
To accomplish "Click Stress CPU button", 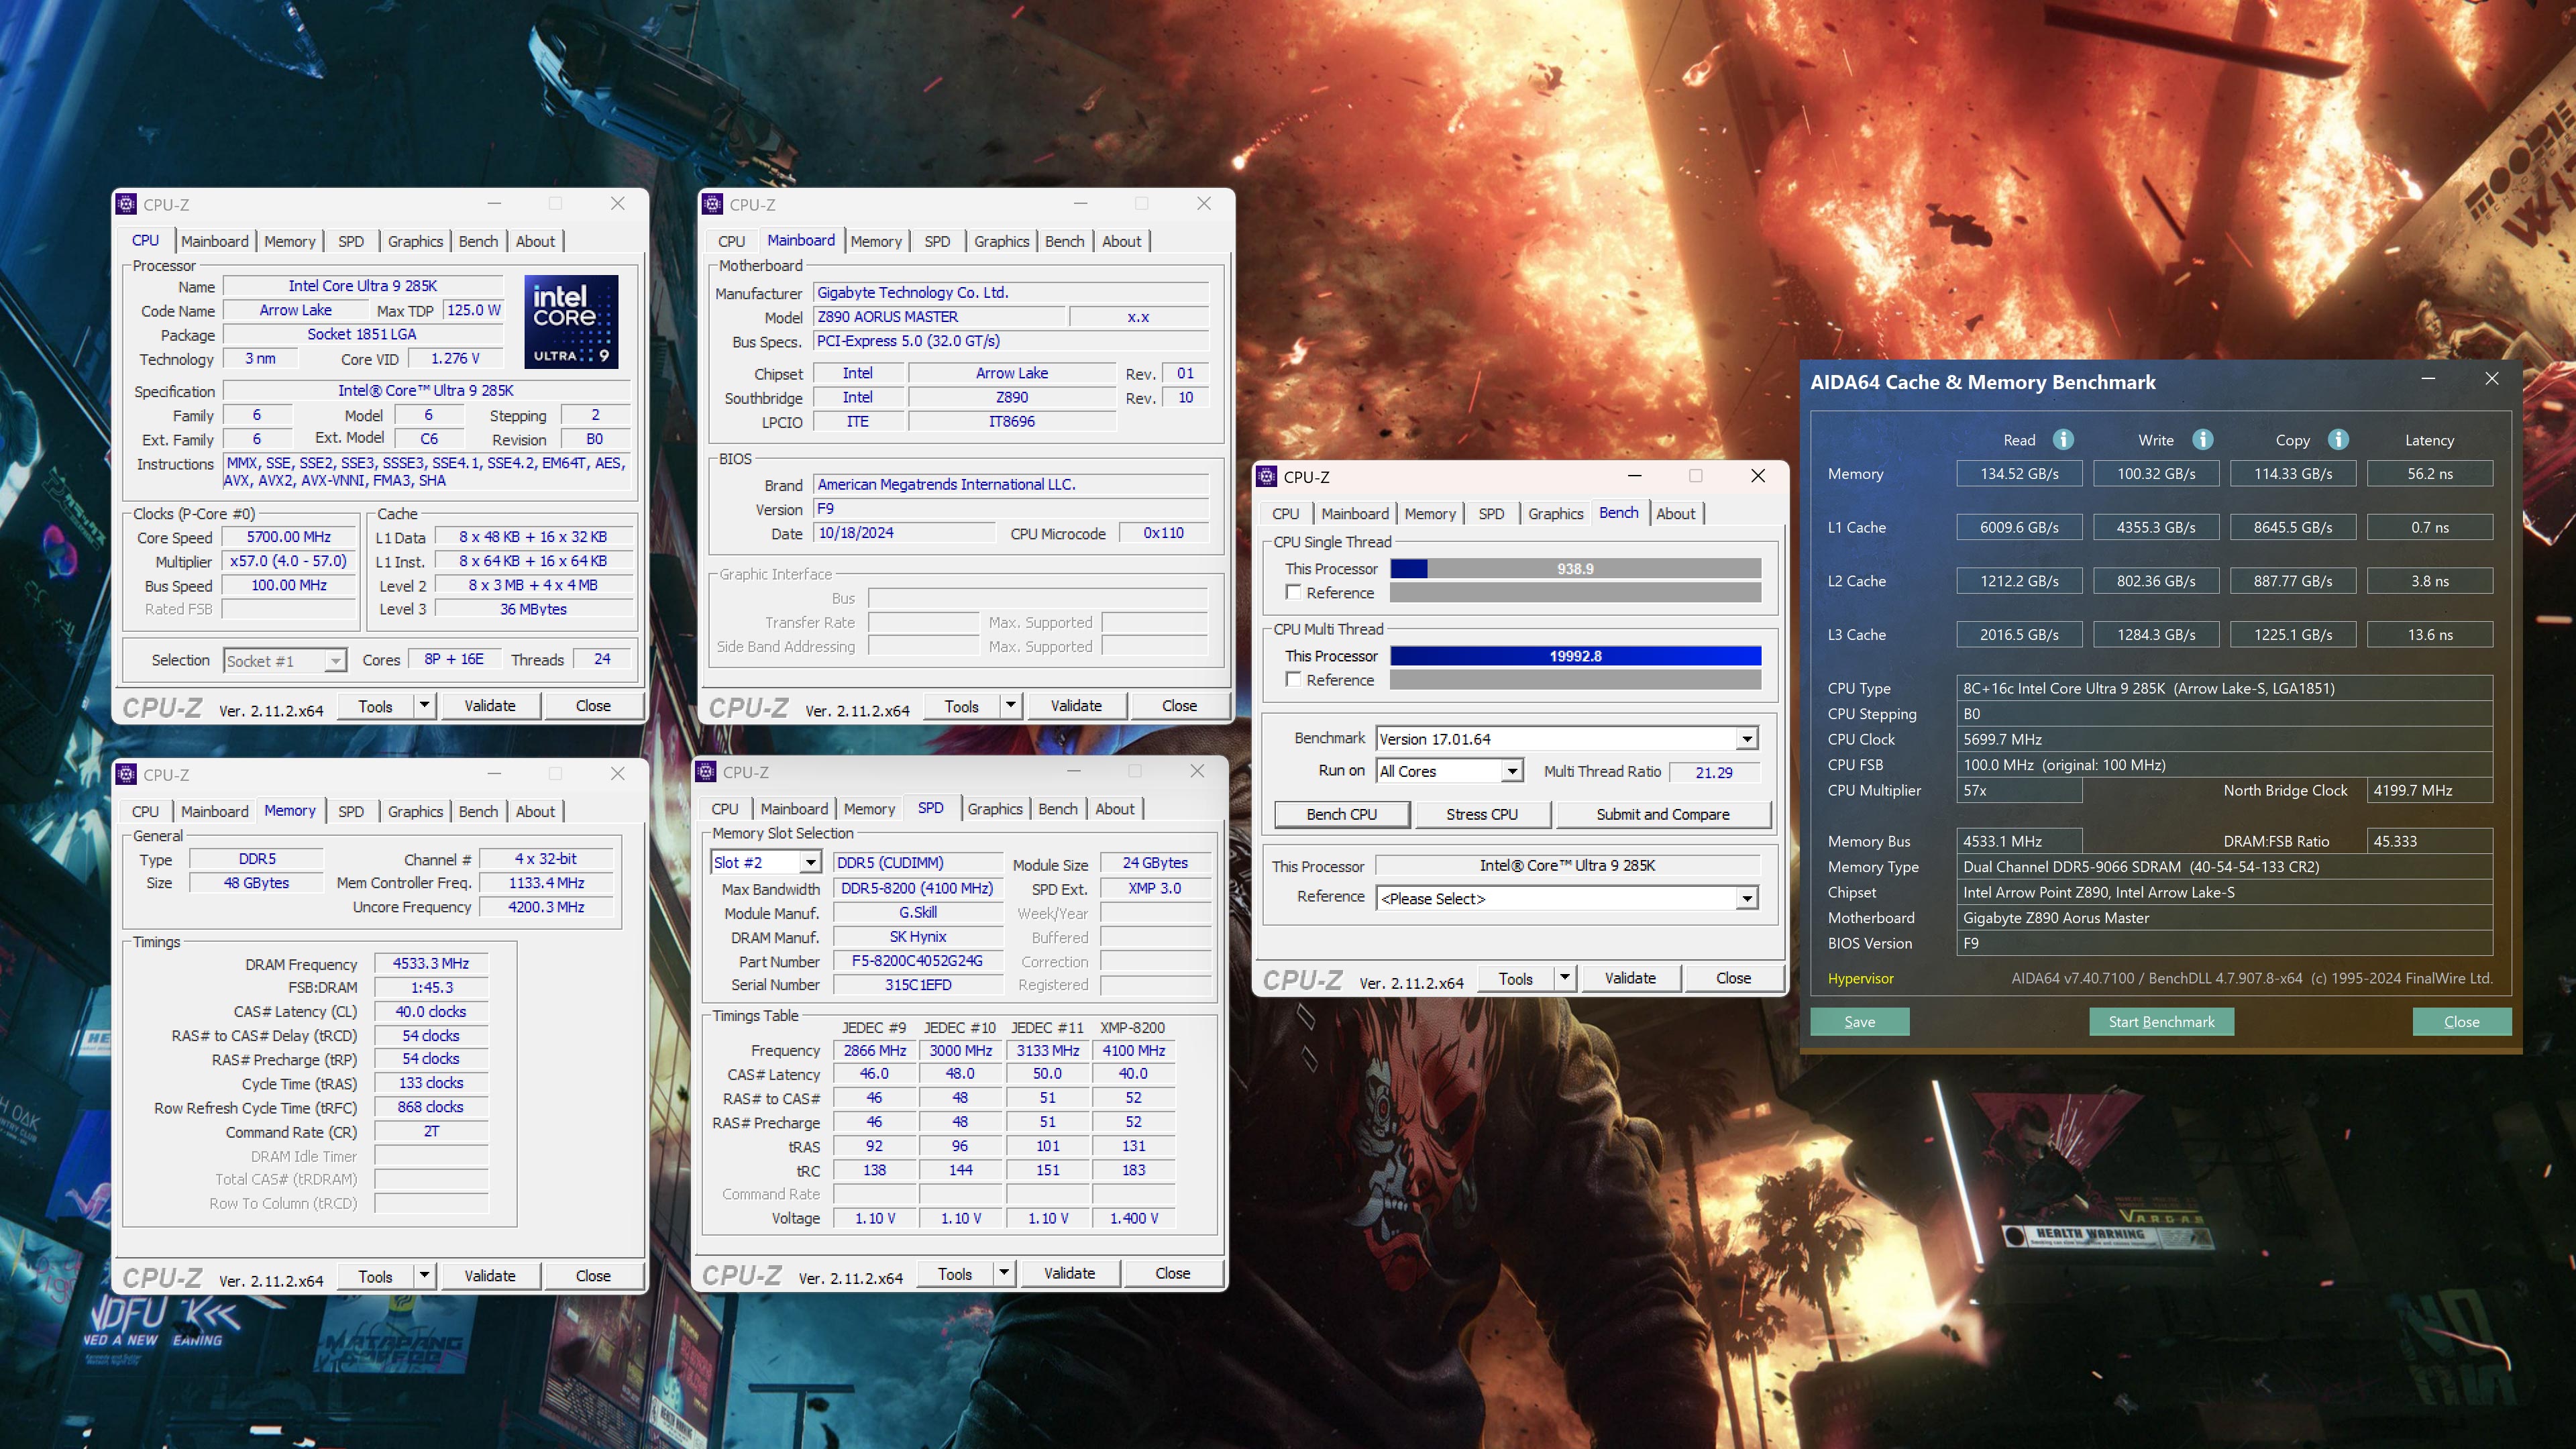I will point(1482,814).
